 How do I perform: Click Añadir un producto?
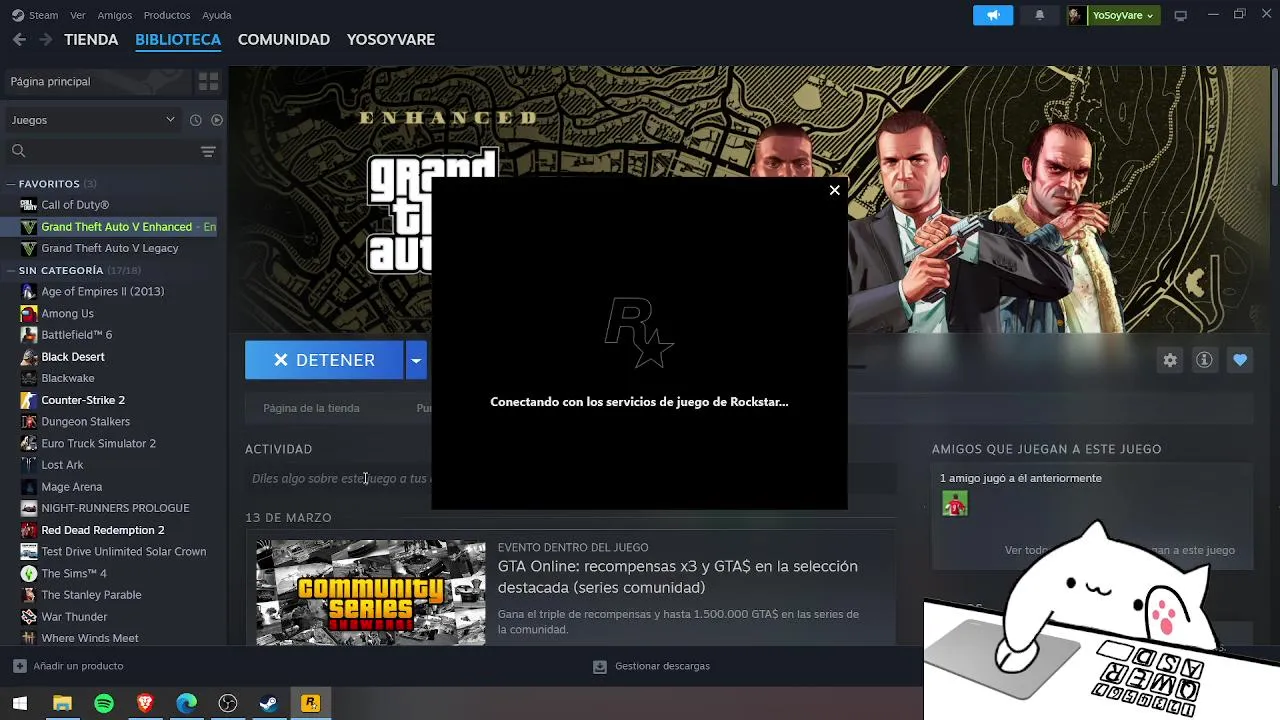(68, 666)
